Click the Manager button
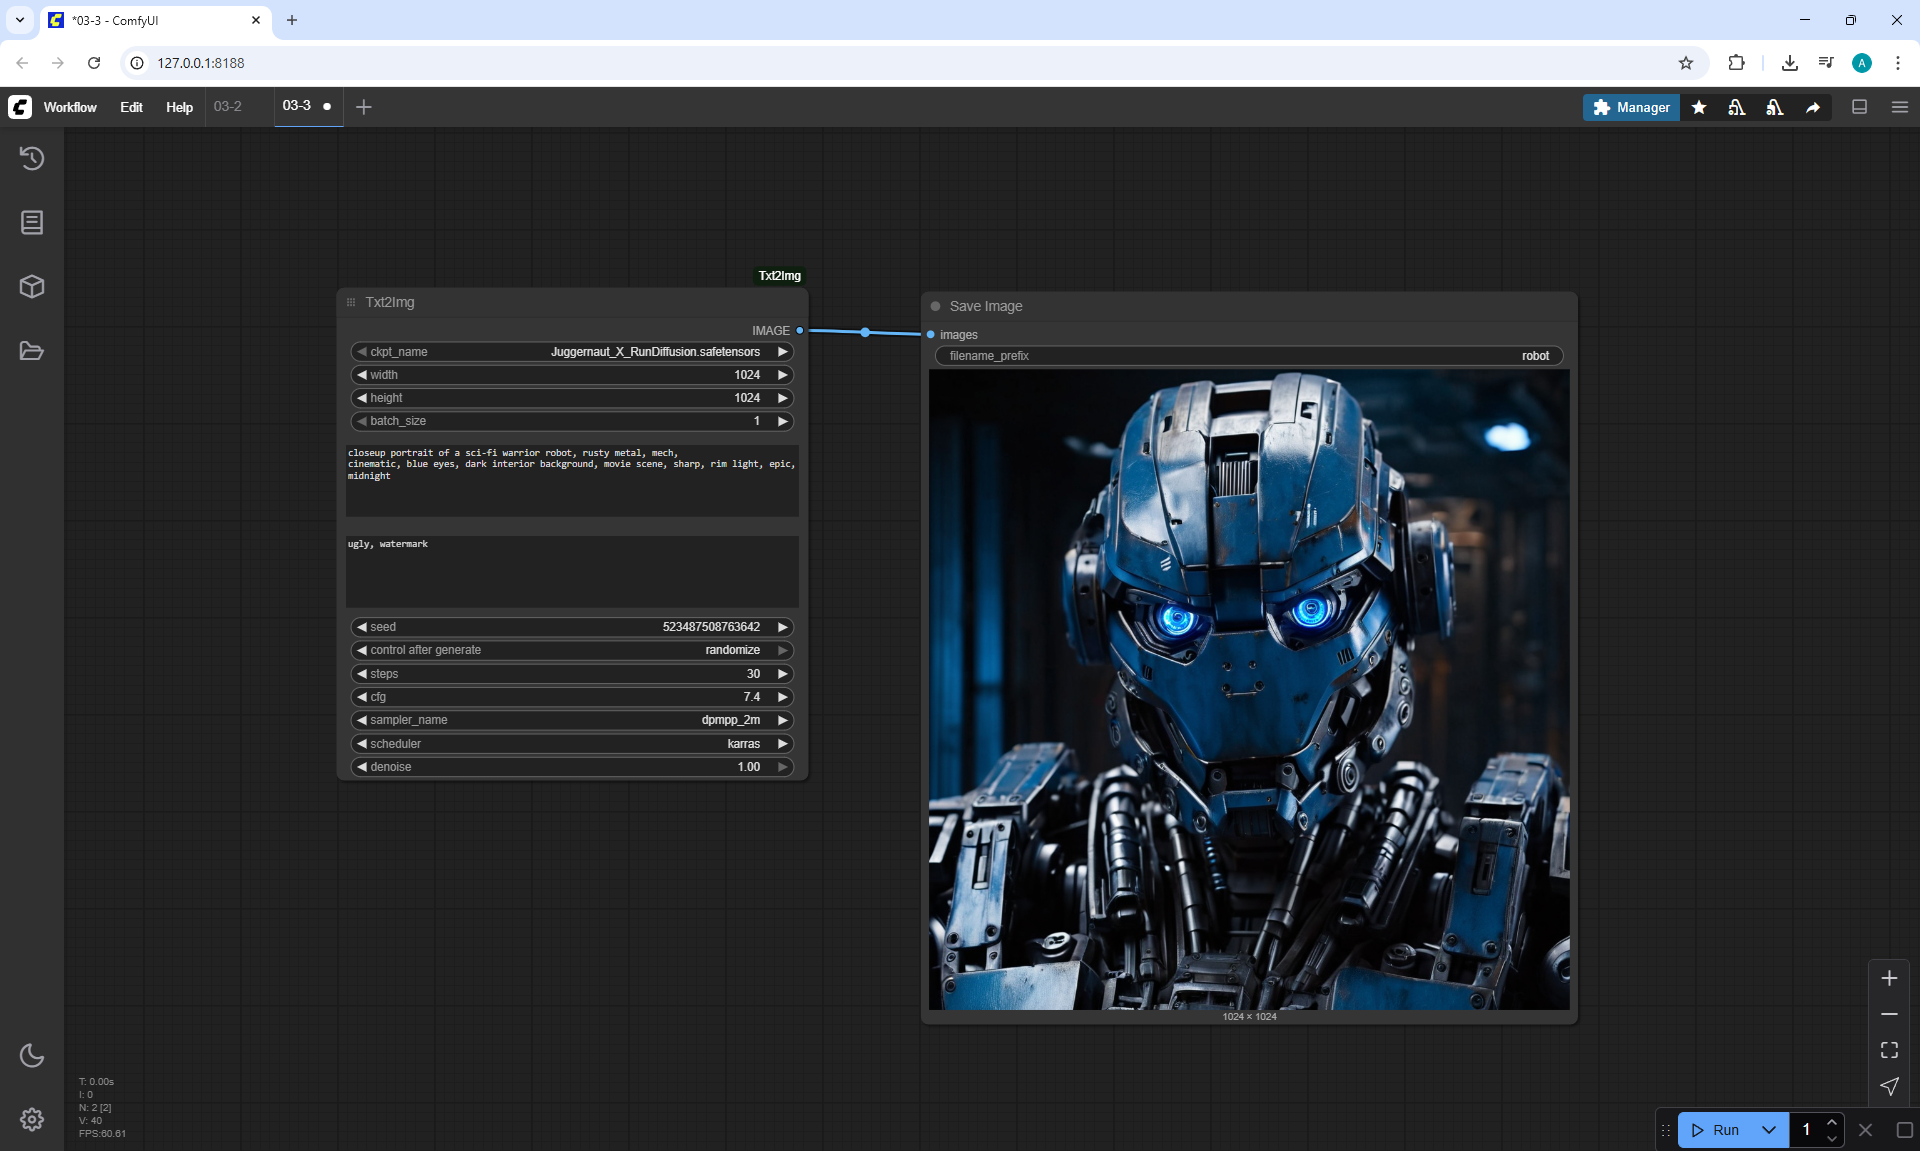1920x1151 pixels. click(1630, 107)
